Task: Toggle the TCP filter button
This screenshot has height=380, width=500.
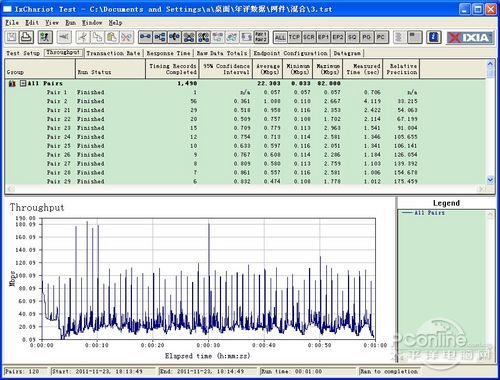Action: (294, 37)
